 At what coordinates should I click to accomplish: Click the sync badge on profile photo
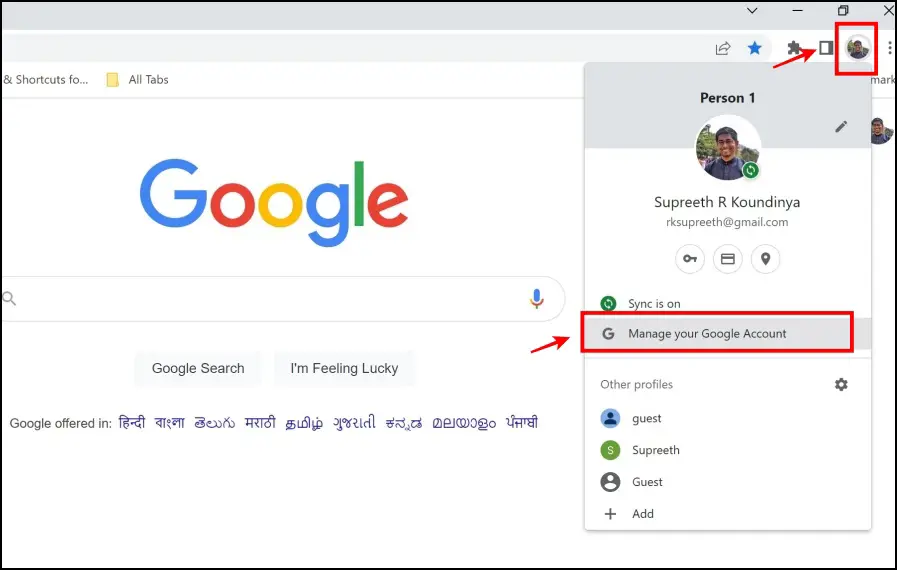point(751,170)
